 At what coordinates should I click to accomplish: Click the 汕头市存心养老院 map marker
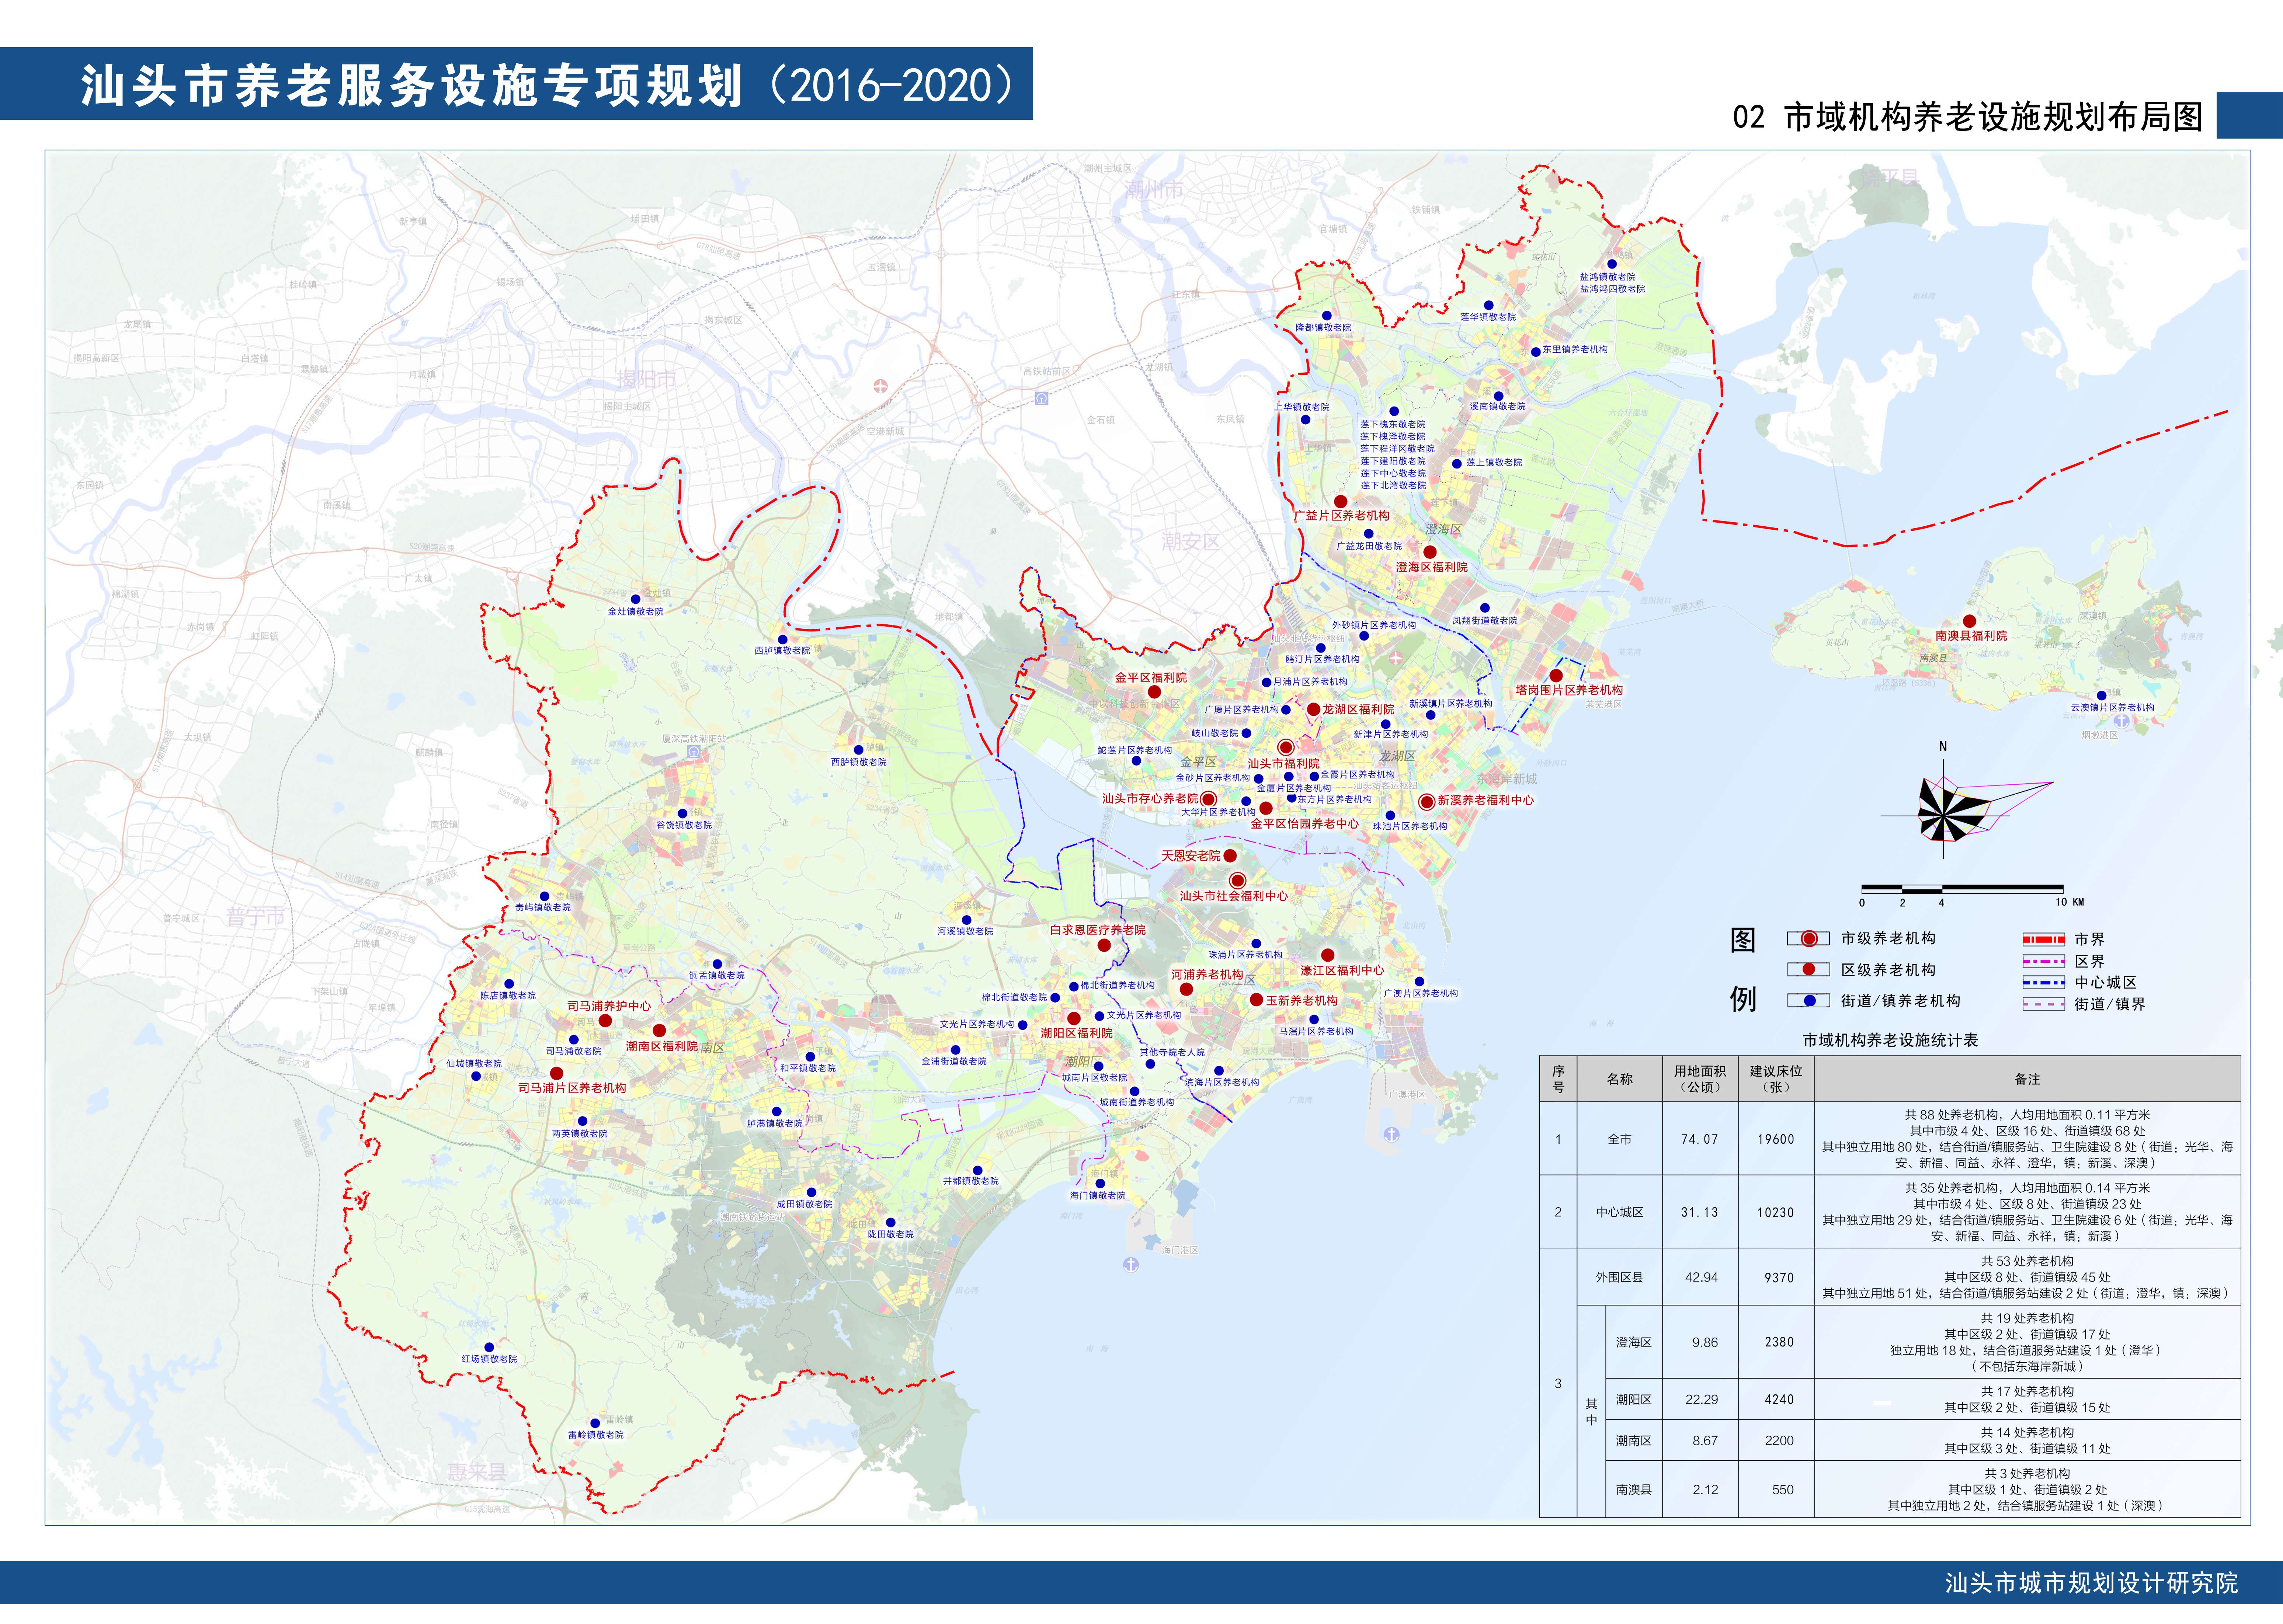pos(1208,799)
